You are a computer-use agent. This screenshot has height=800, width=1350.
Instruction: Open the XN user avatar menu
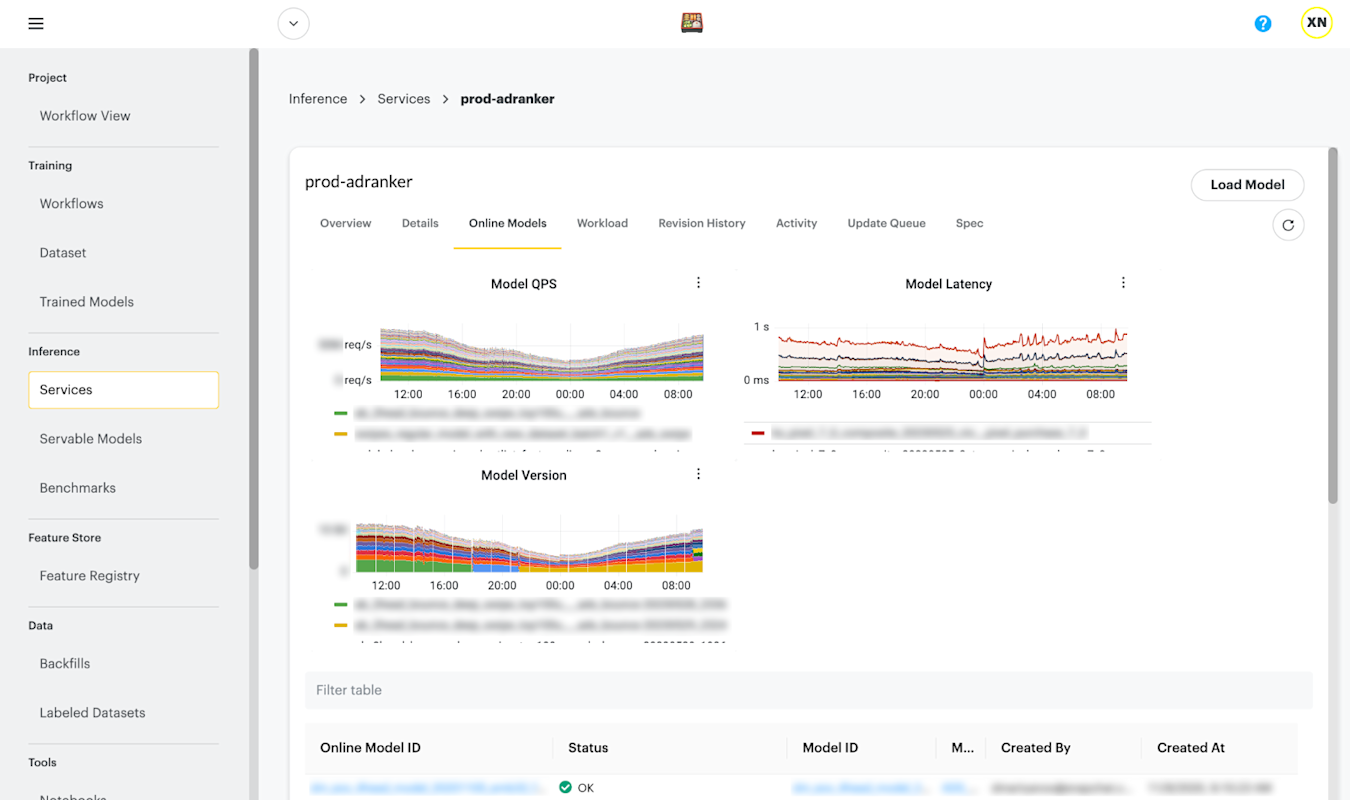[1317, 22]
